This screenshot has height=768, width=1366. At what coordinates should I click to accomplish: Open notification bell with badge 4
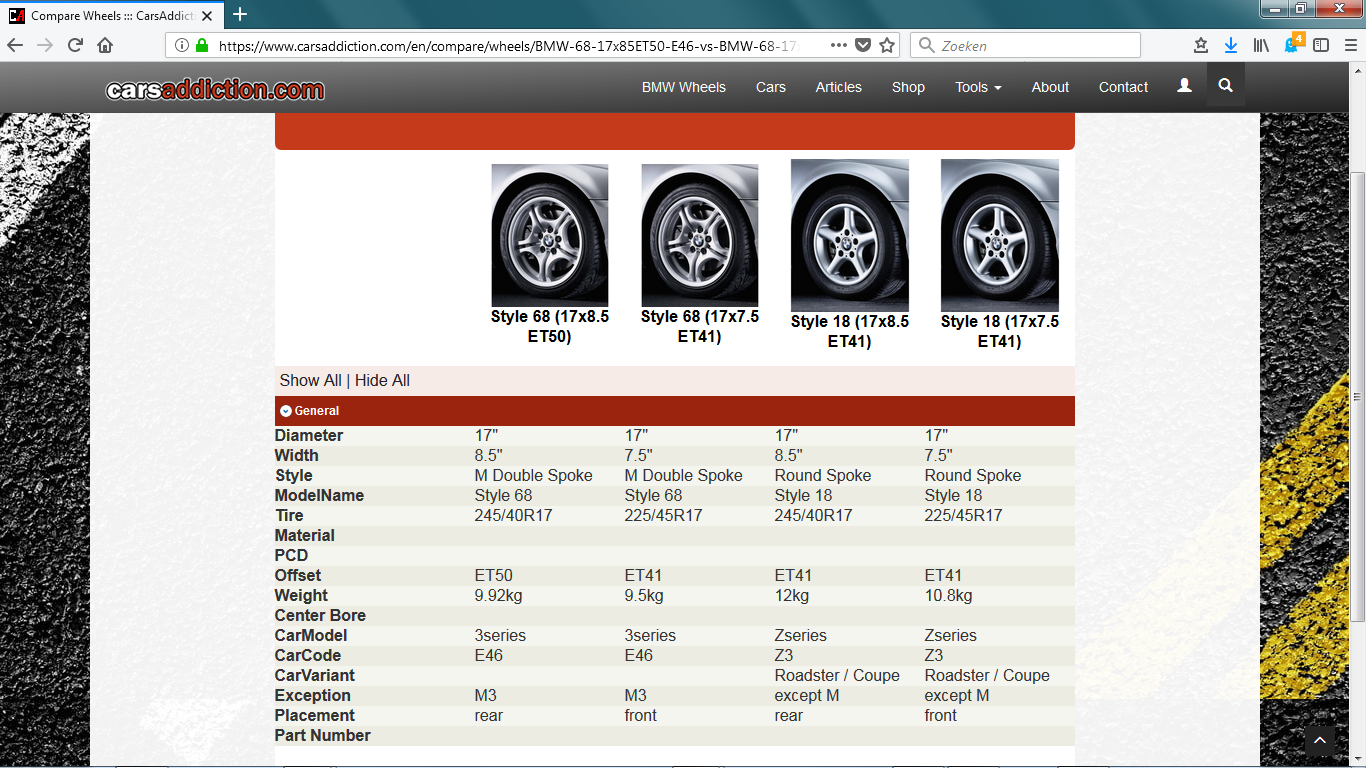[x=1292, y=44]
